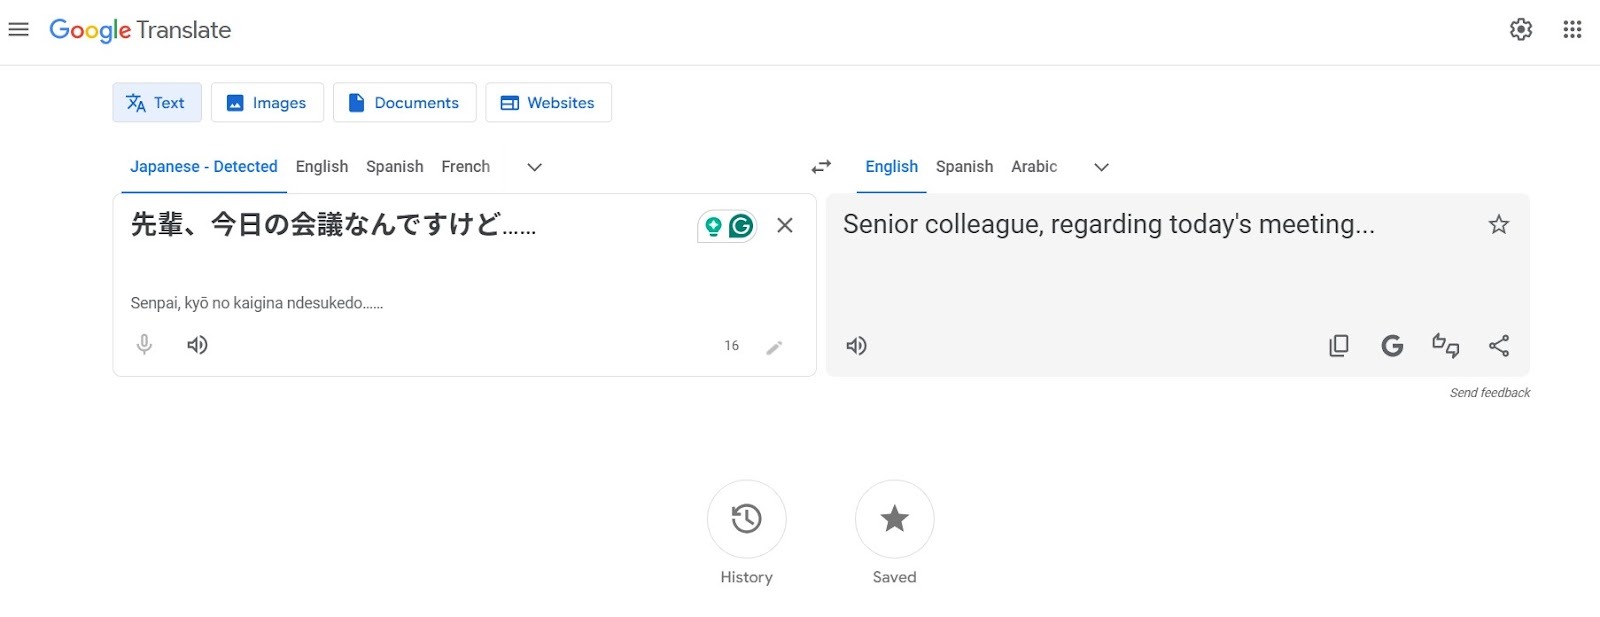Screen dimensions: 1600x617
Task: Click the Send feedback link
Action: [x=1490, y=393]
